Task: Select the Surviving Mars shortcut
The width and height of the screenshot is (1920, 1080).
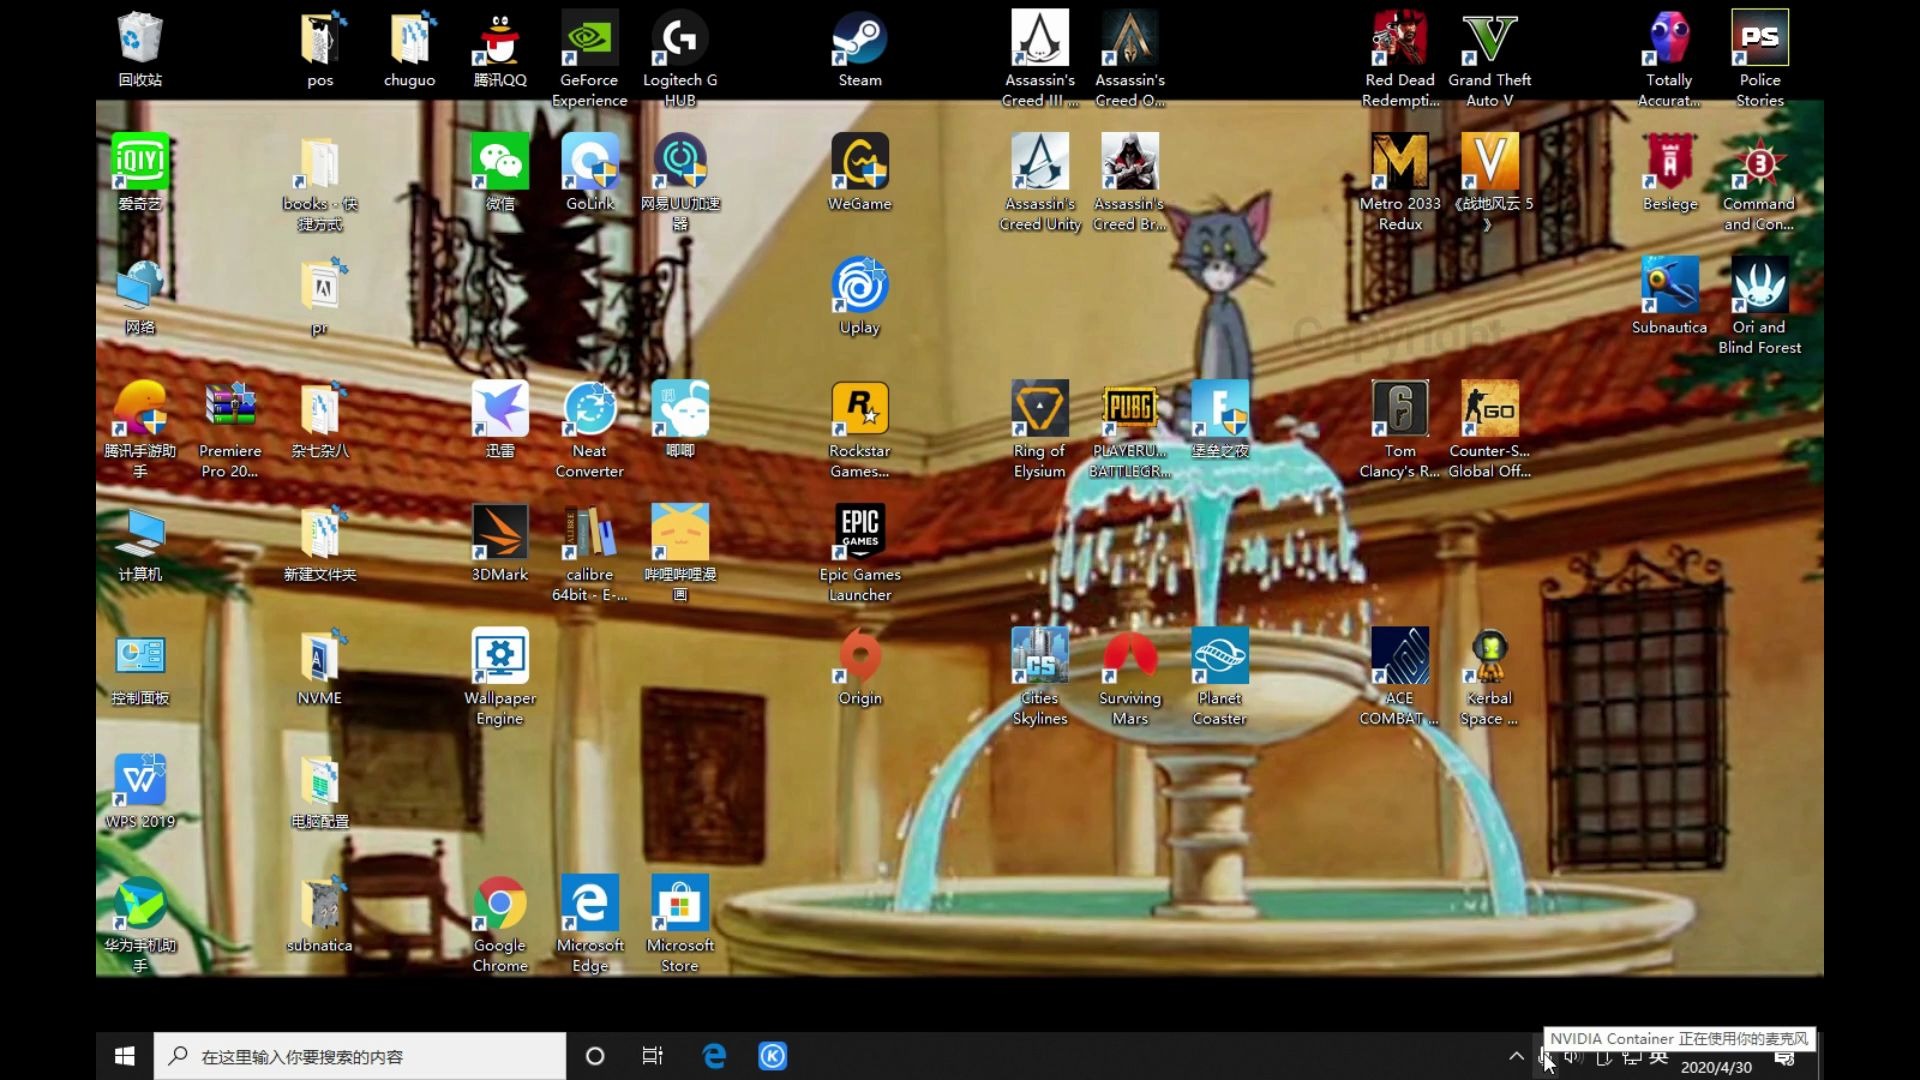Action: coord(1130,677)
